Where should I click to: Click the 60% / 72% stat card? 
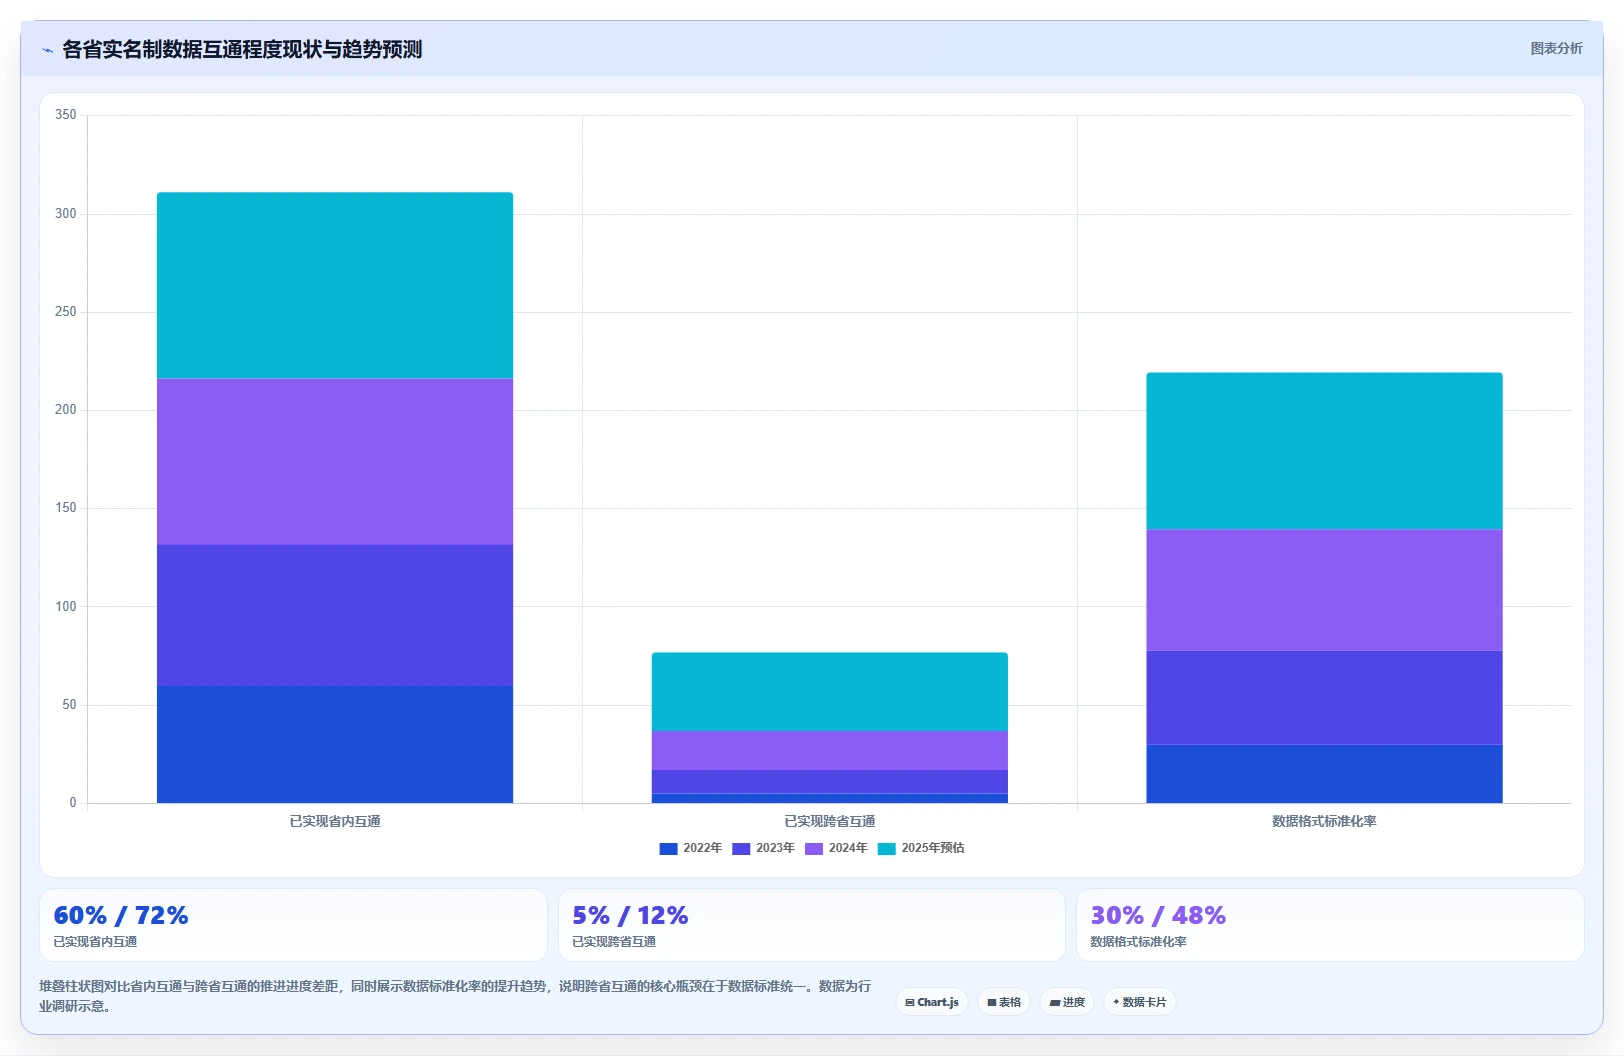click(293, 925)
